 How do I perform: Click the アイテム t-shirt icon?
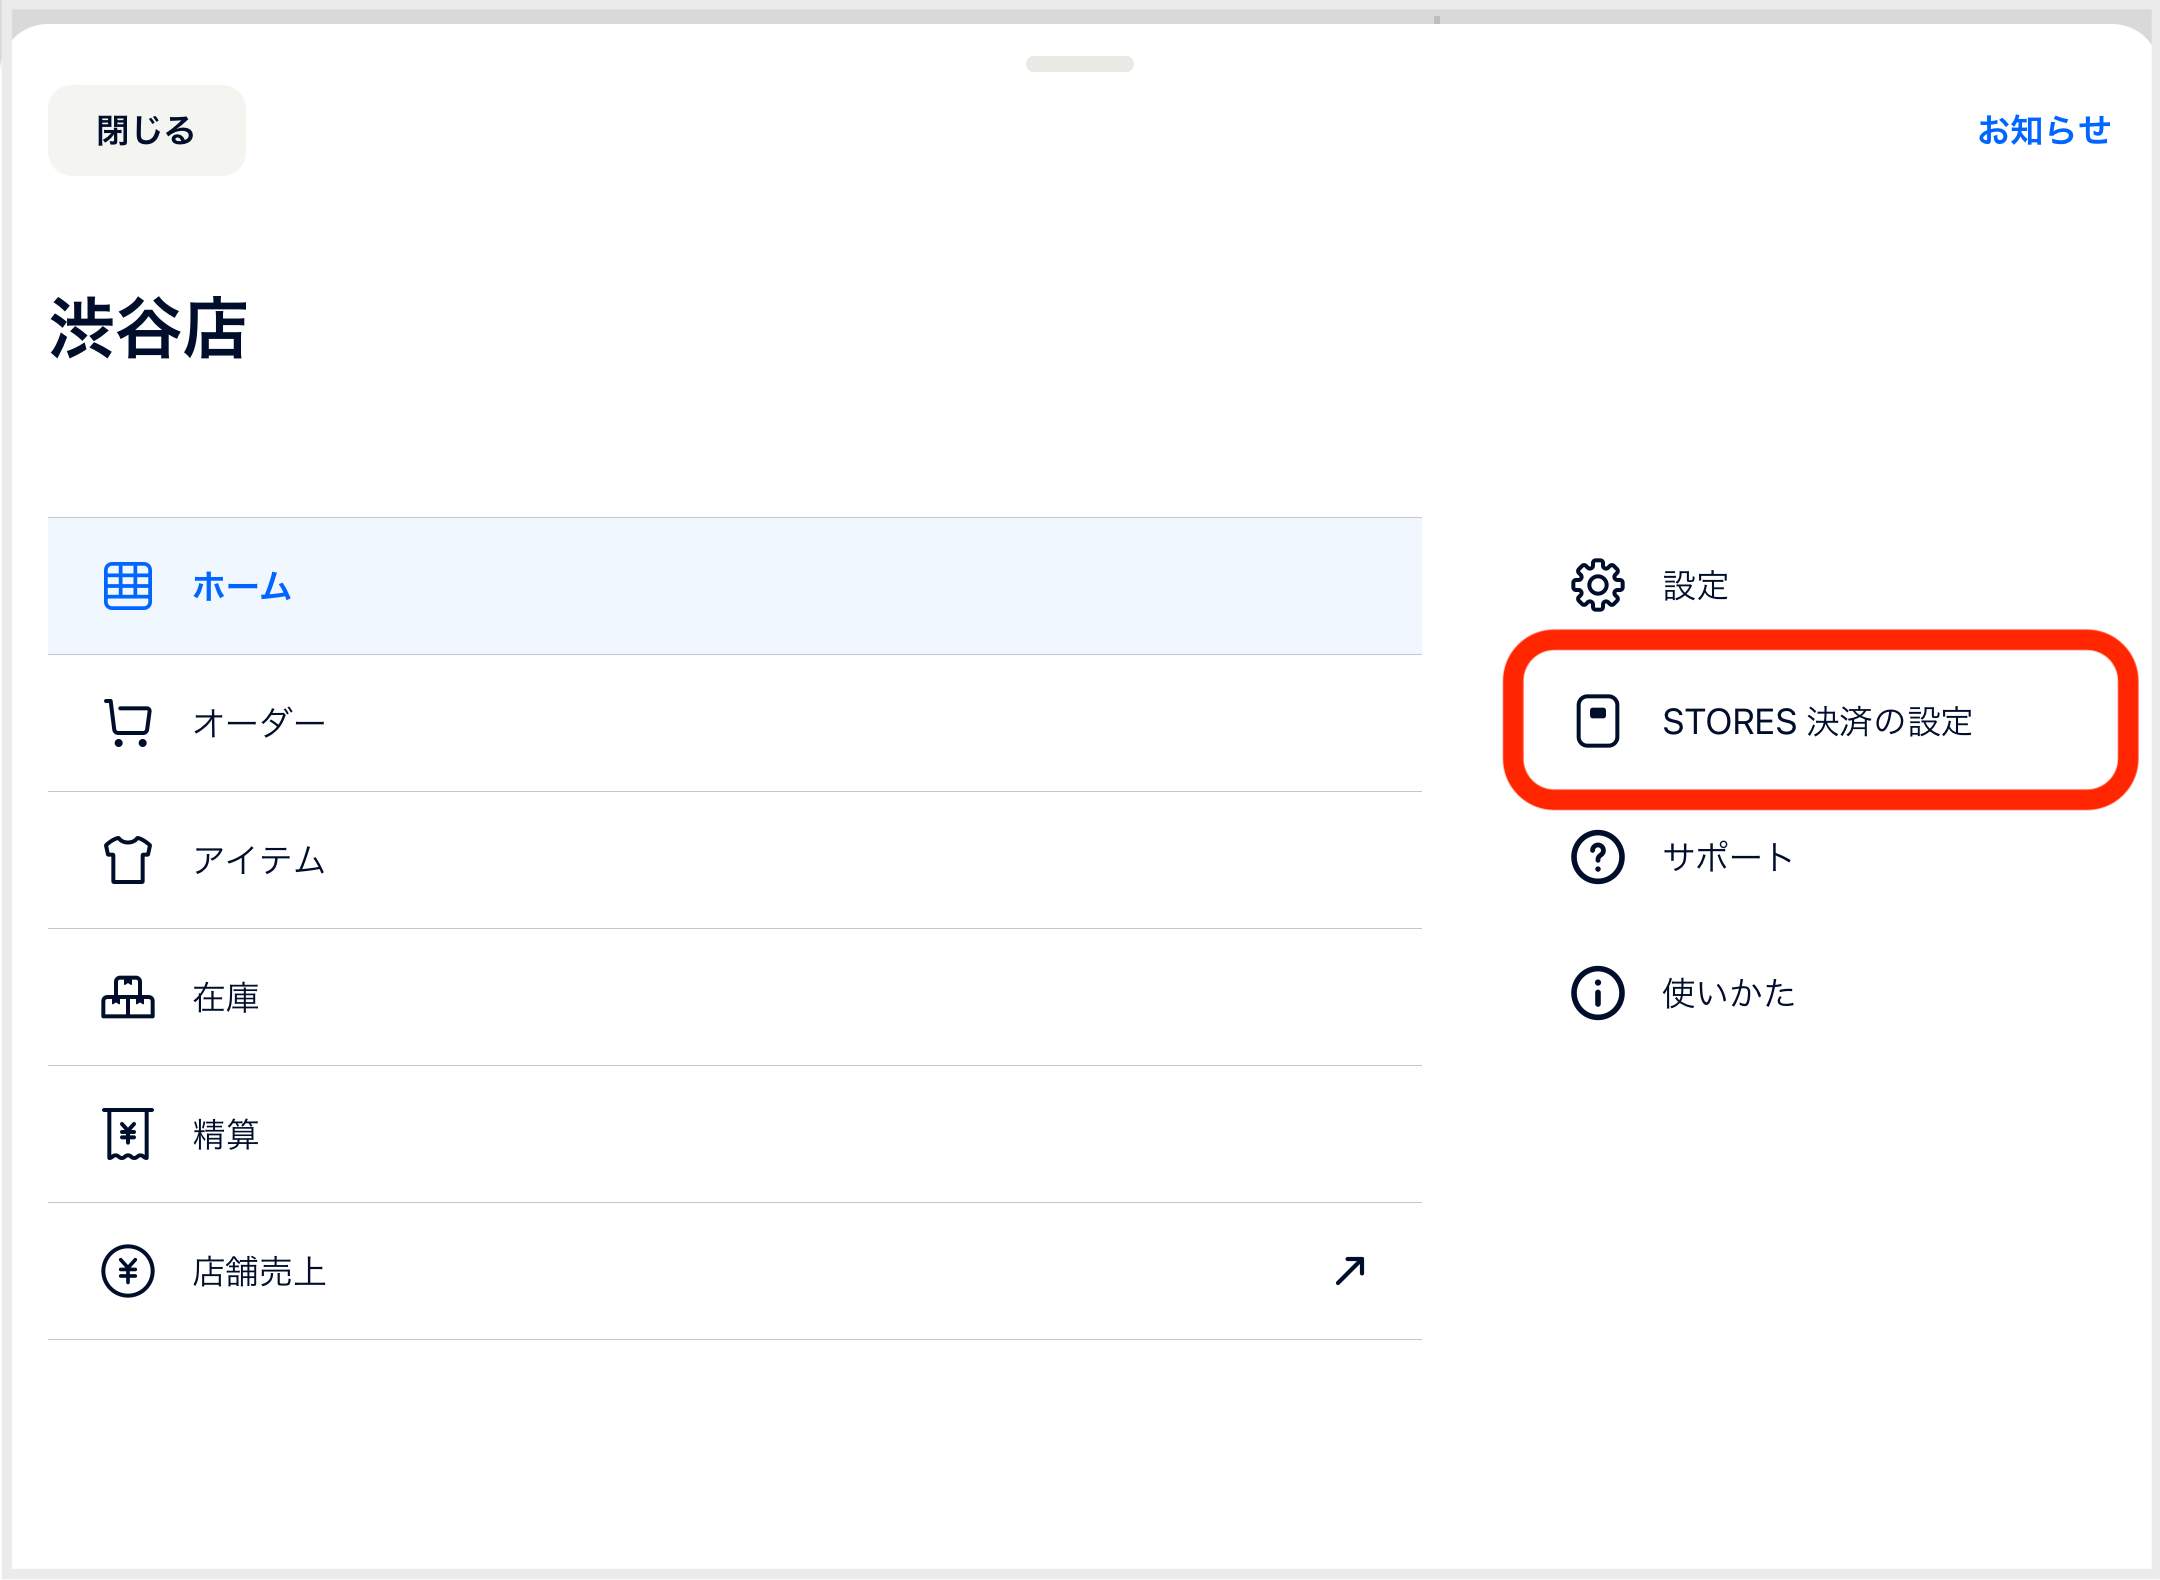tap(128, 860)
